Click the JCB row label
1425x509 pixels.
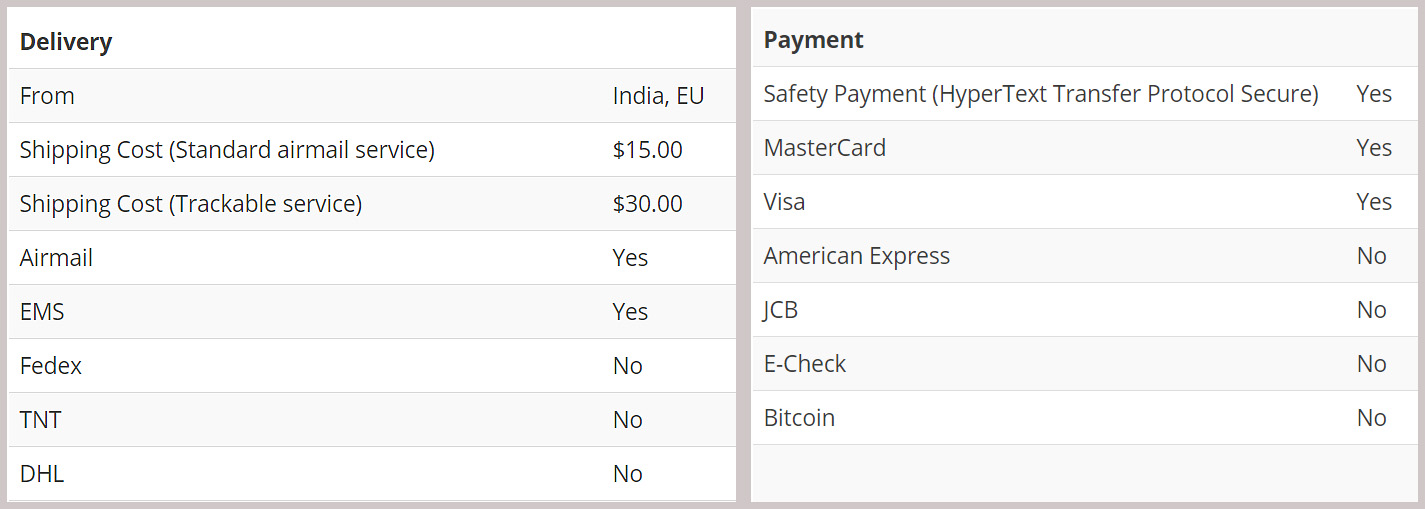(x=781, y=310)
